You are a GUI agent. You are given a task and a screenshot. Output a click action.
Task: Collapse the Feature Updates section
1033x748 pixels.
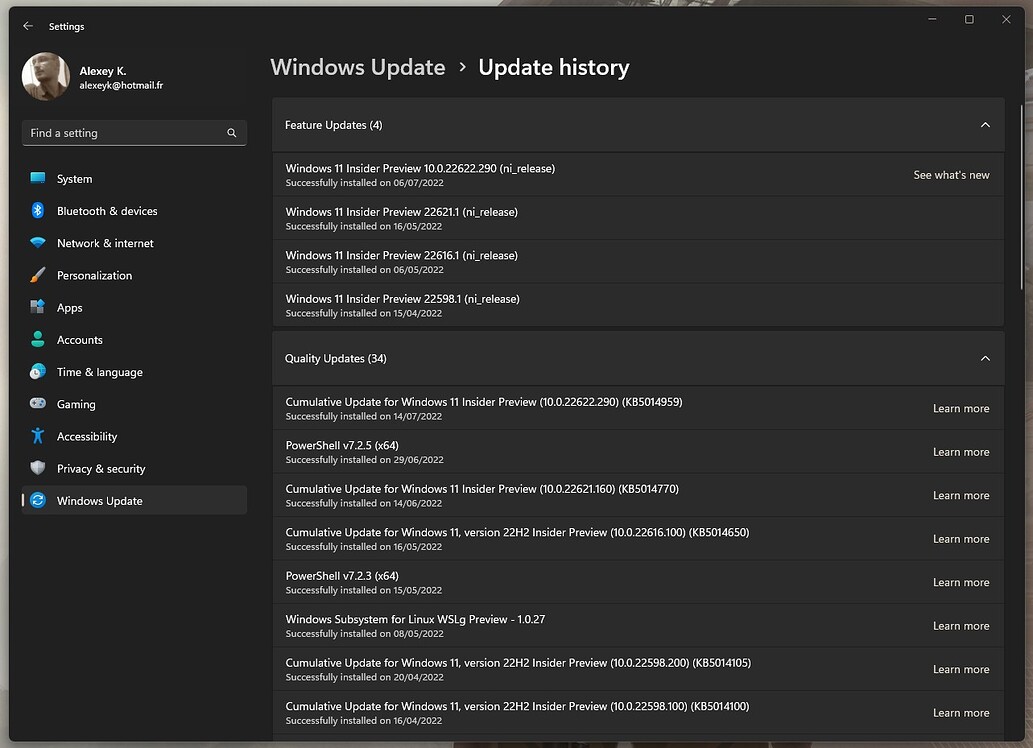(x=985, y=125)
